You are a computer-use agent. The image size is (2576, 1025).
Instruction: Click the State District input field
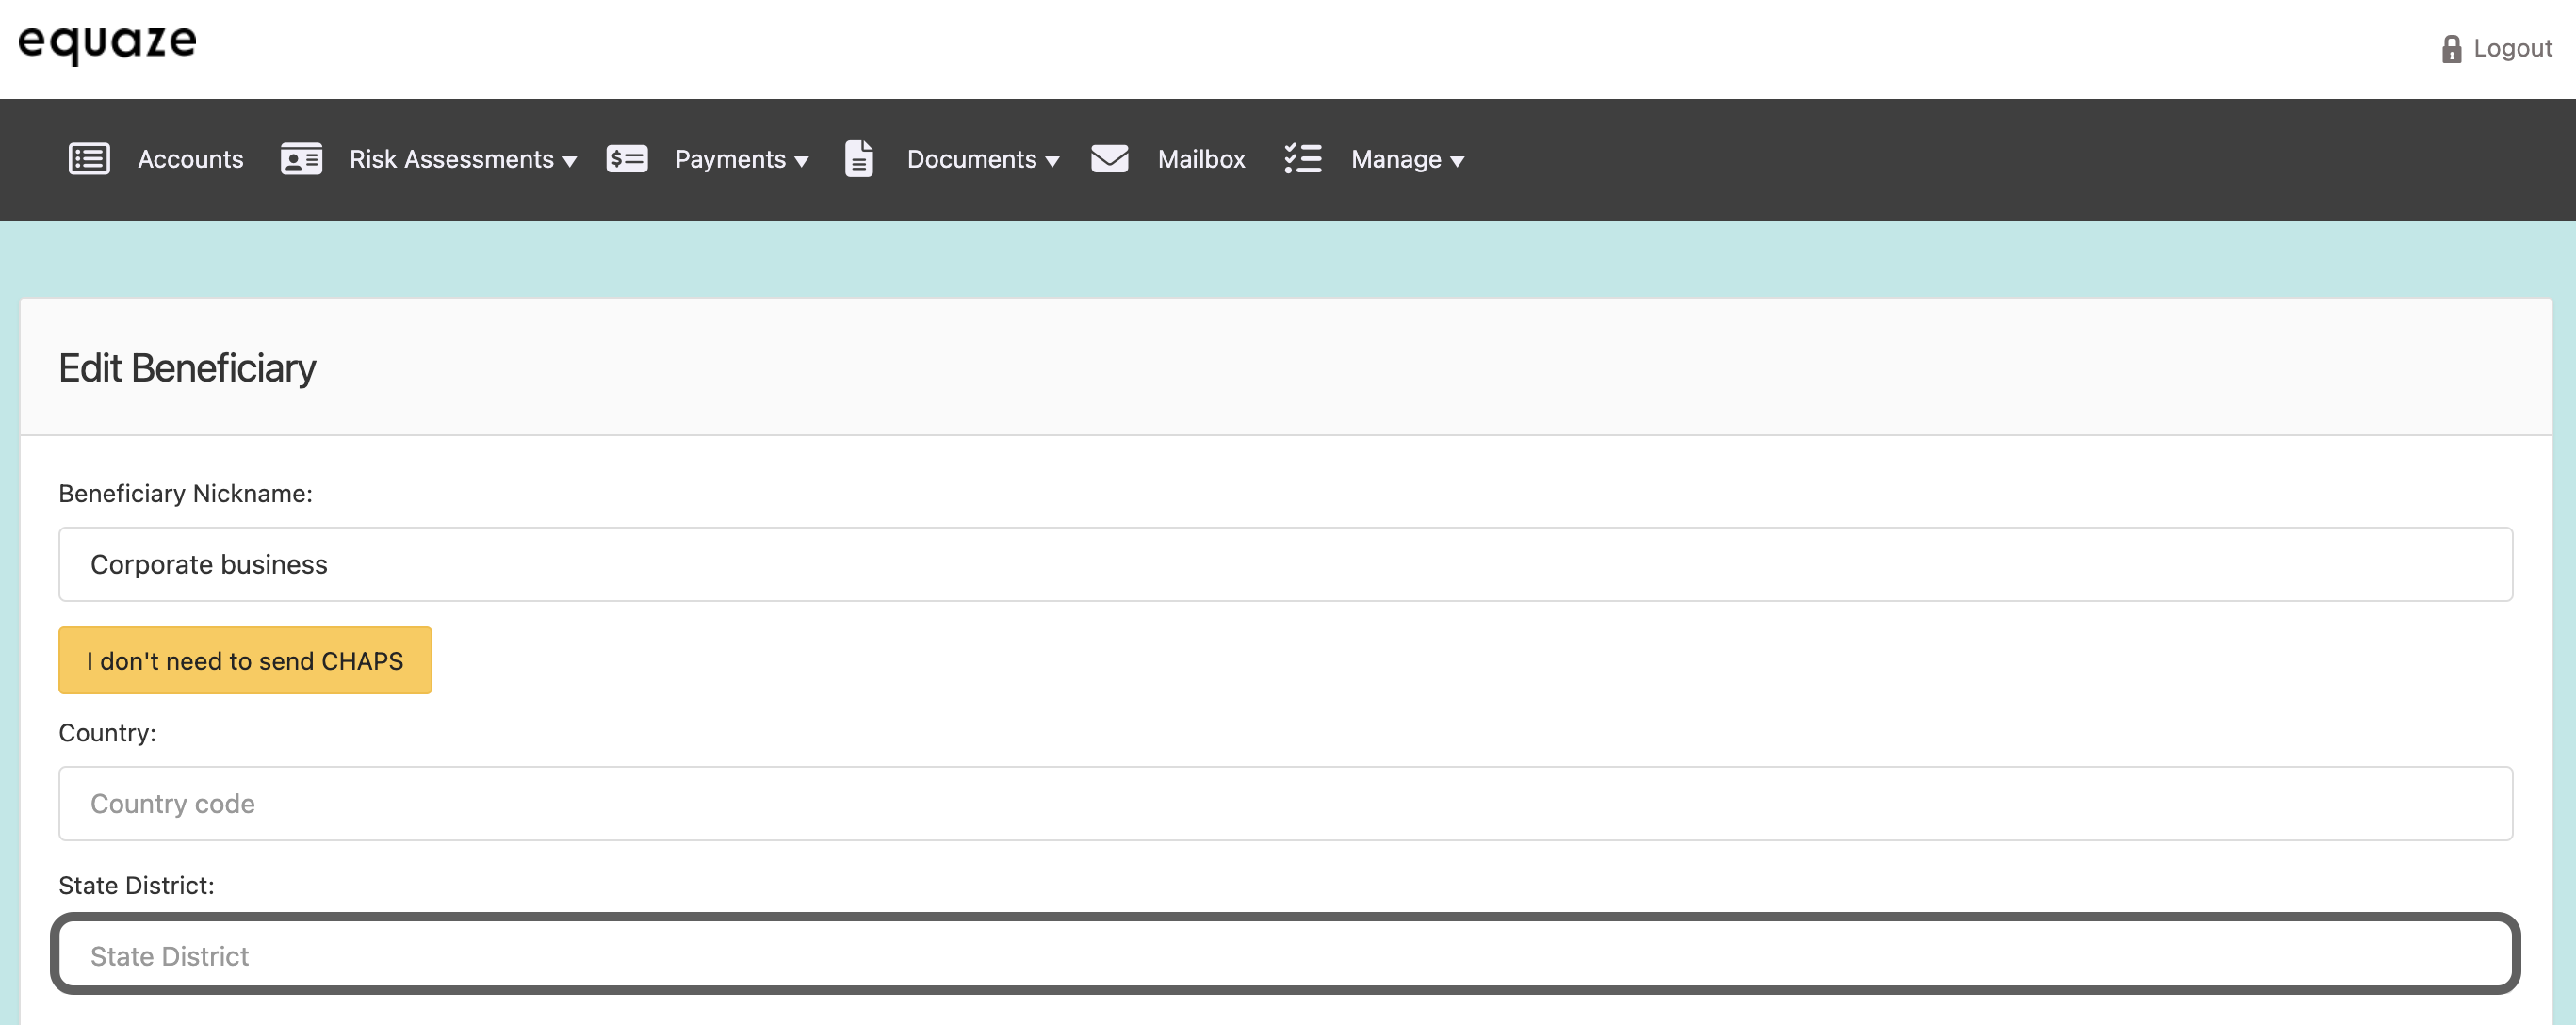[x=1285, y=955]
